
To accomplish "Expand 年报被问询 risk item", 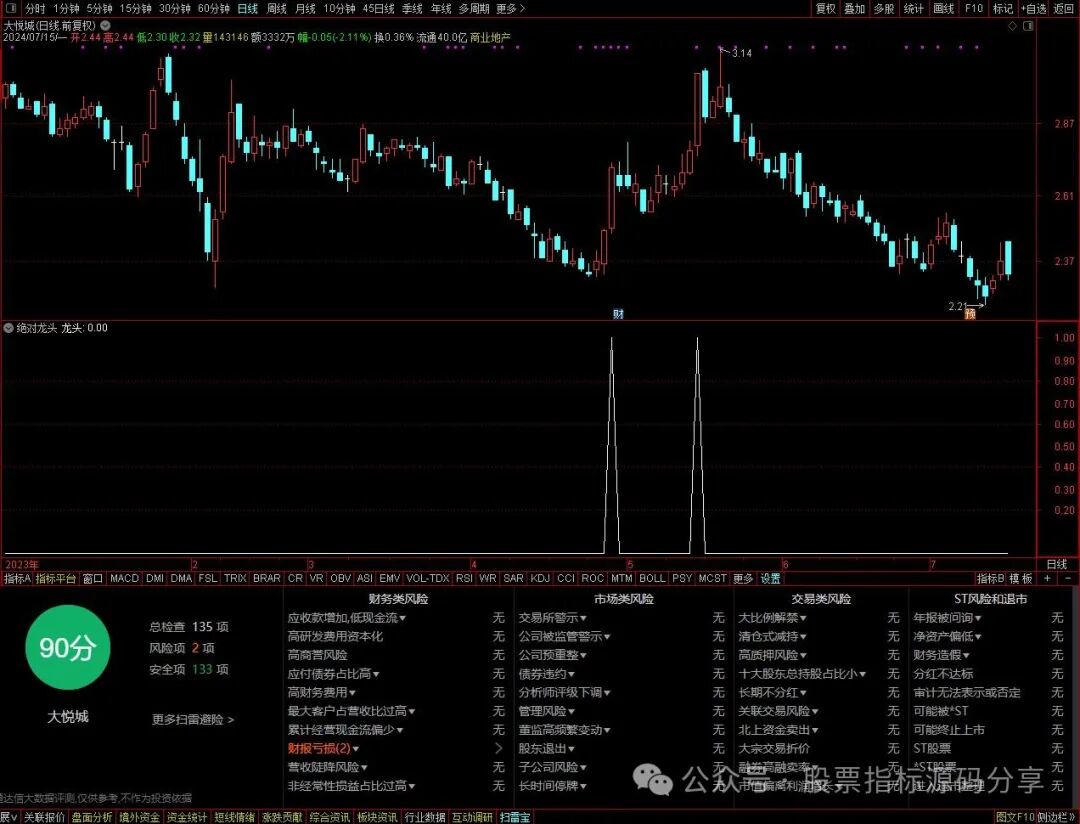I will (x=947, y=618).
